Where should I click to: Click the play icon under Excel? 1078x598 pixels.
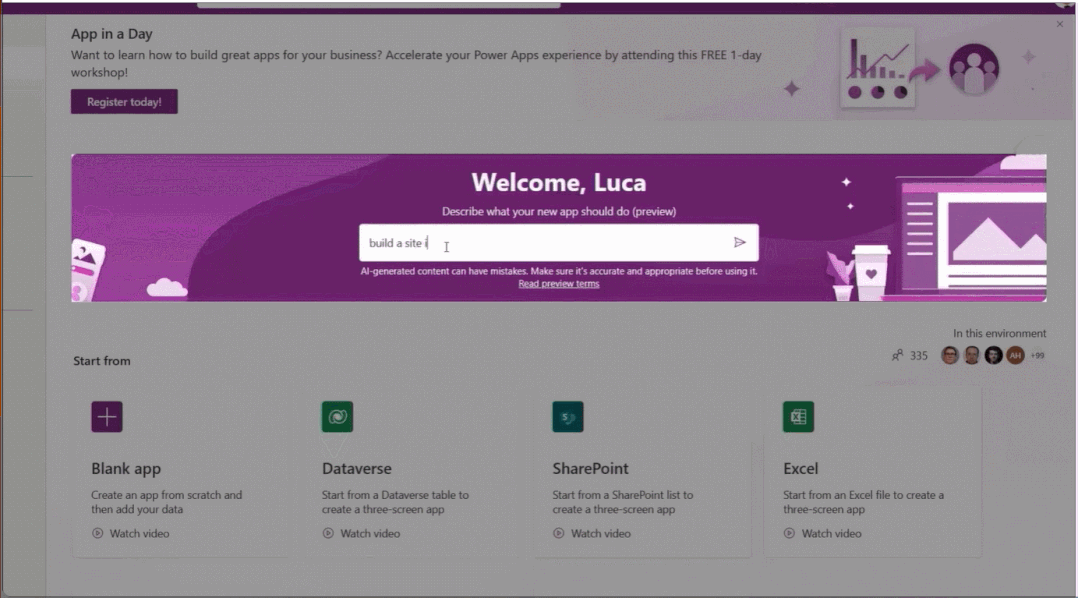[789, 533]
